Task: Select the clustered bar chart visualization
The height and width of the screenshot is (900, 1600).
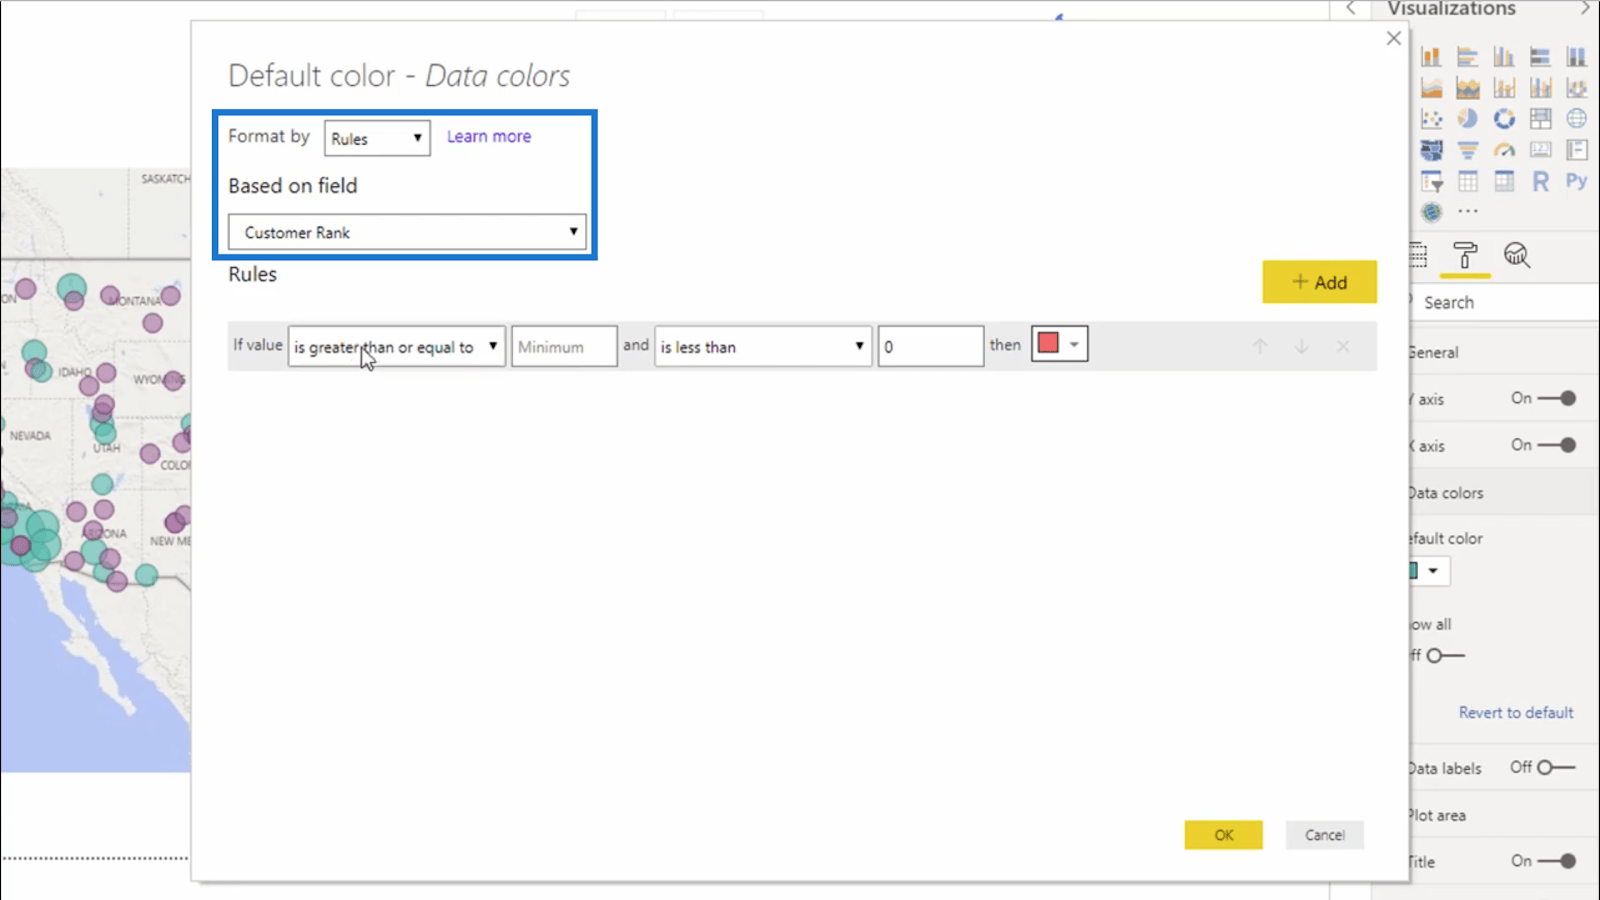Action: 1467,57
